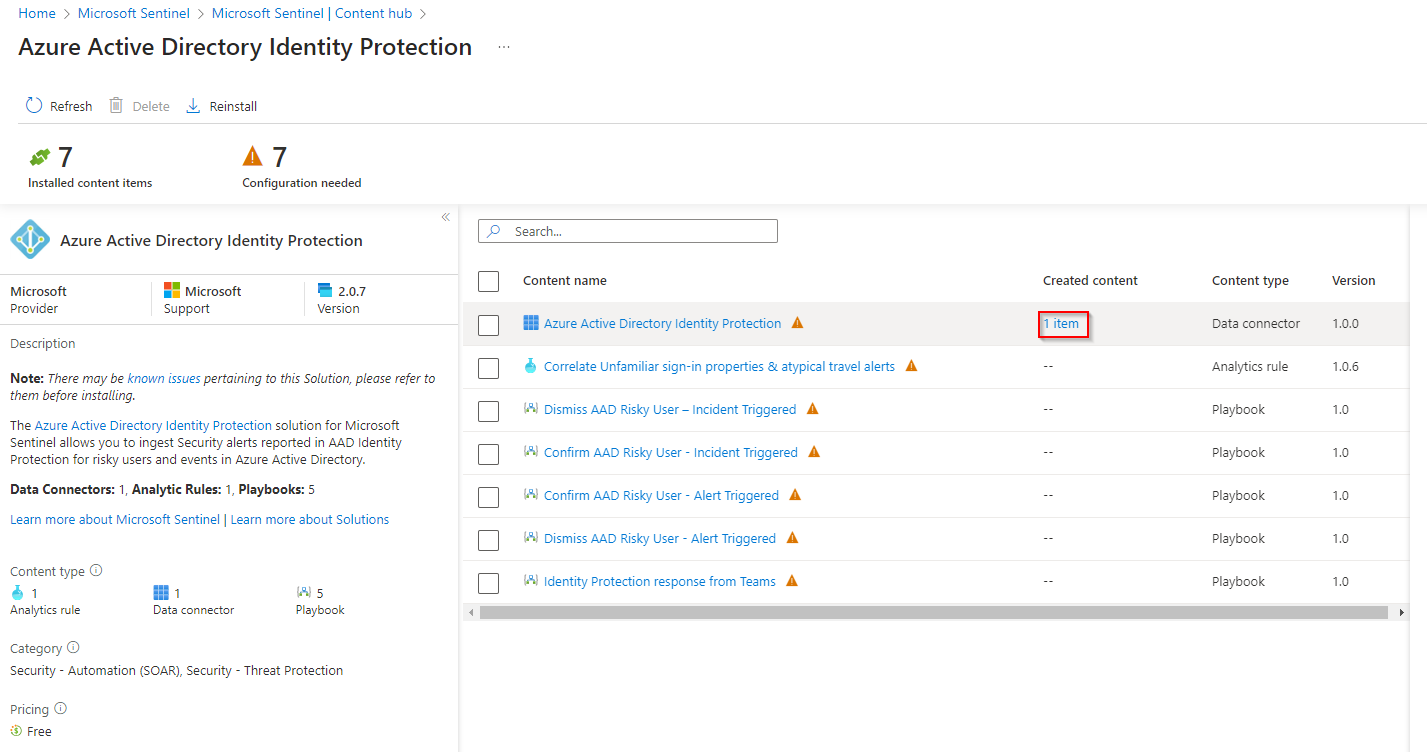Click the Reinstall download icon

[194, 106]
